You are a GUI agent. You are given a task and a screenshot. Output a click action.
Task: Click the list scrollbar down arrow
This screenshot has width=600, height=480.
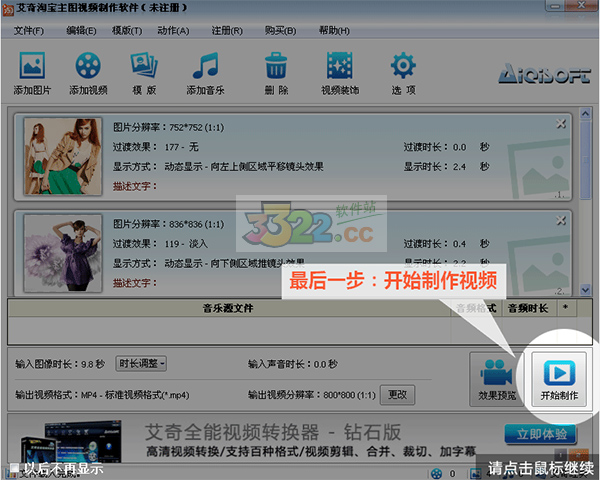[x=585, y=290]
